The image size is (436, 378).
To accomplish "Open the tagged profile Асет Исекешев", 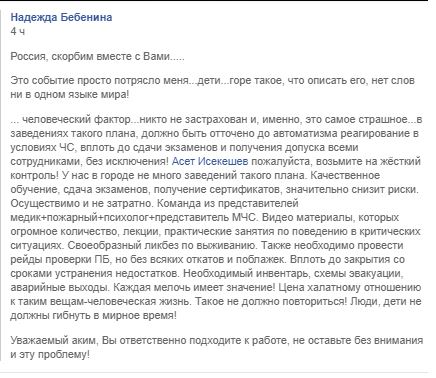I will [210, 161].
